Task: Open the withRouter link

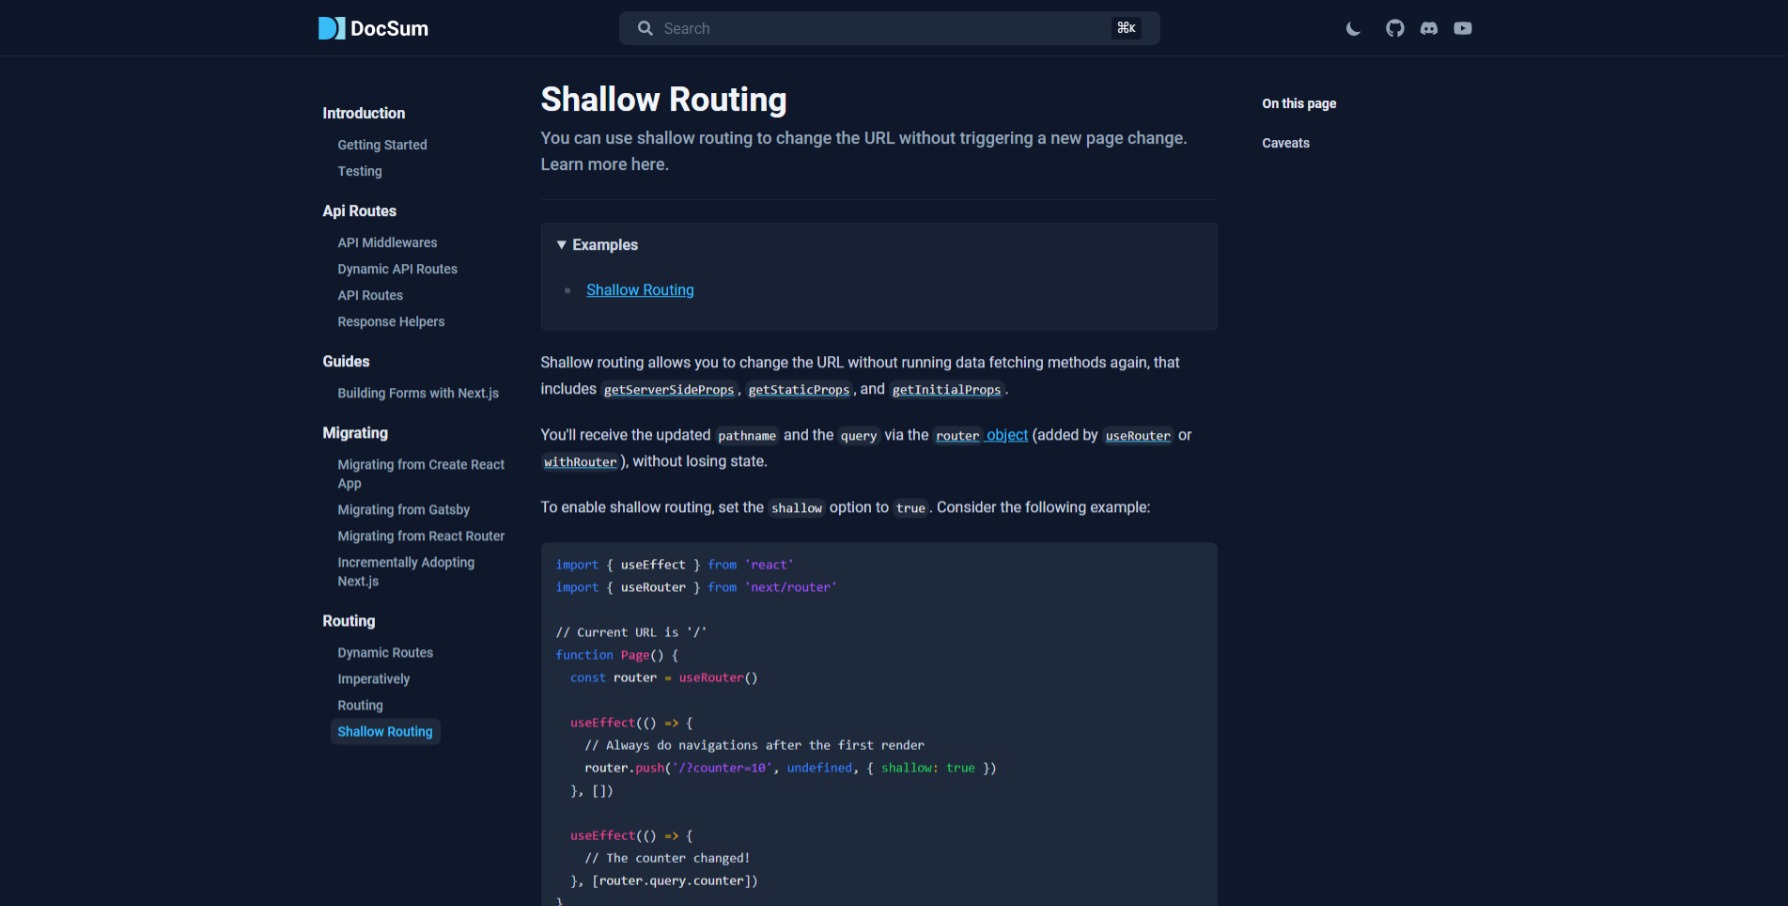Action: [x=580, y=462]
